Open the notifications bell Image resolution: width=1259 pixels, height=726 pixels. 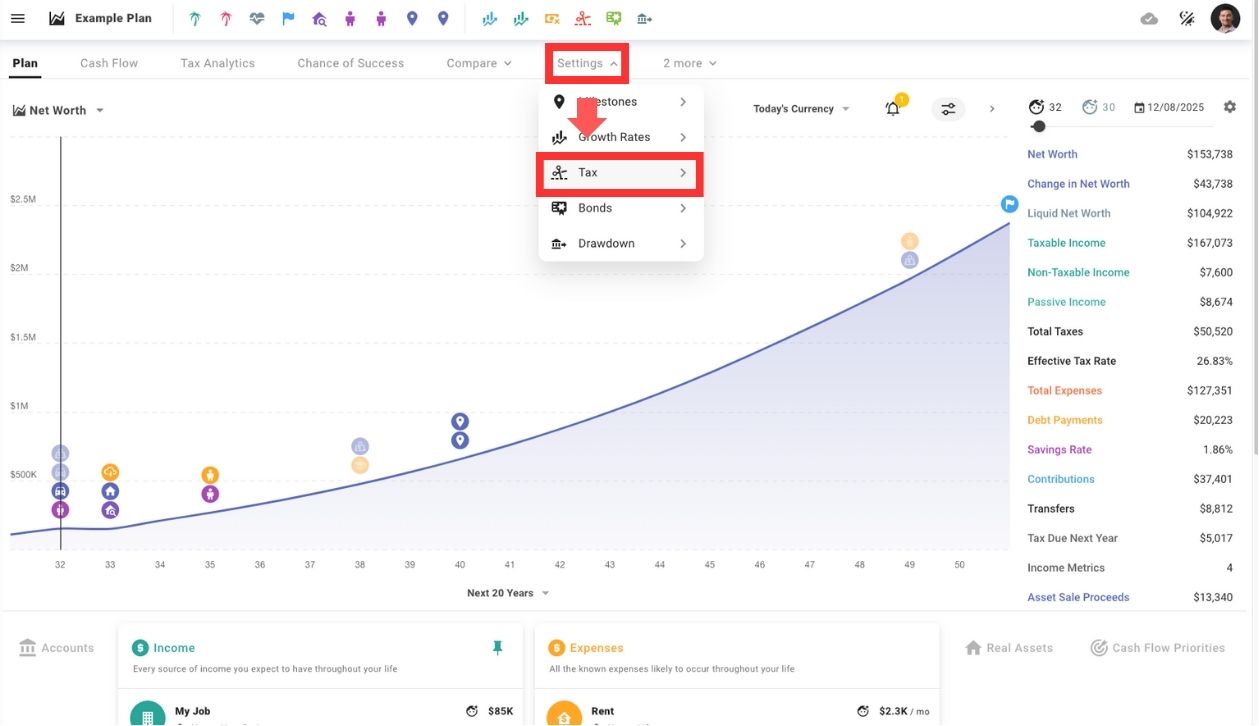click(x=893, y=108)
